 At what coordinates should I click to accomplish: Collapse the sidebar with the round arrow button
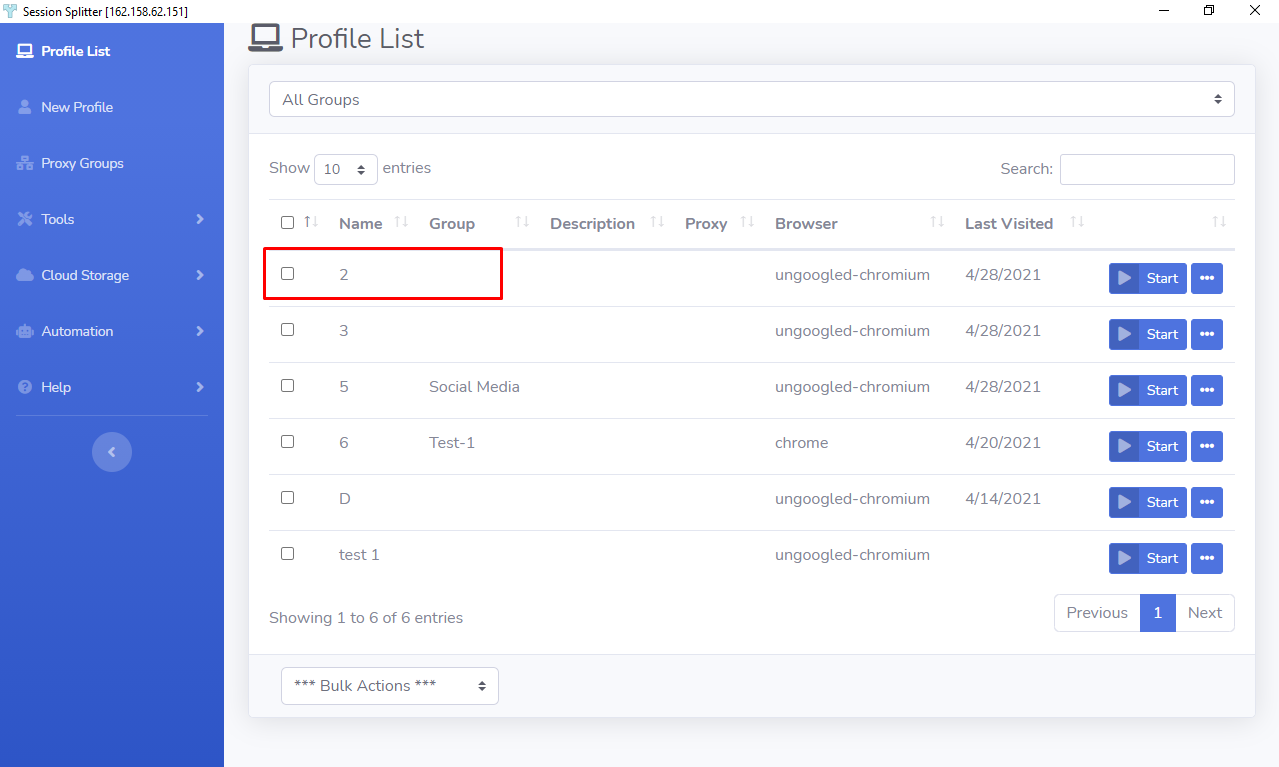click(x=112, y=452)
